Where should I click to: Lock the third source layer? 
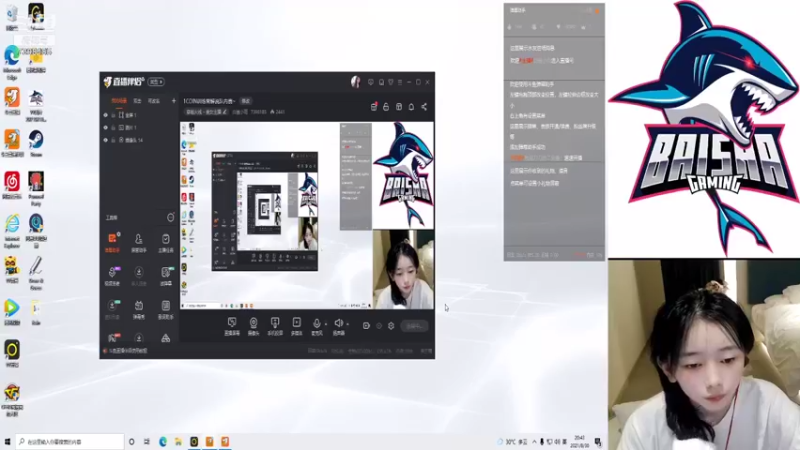[x=113, y=140]
